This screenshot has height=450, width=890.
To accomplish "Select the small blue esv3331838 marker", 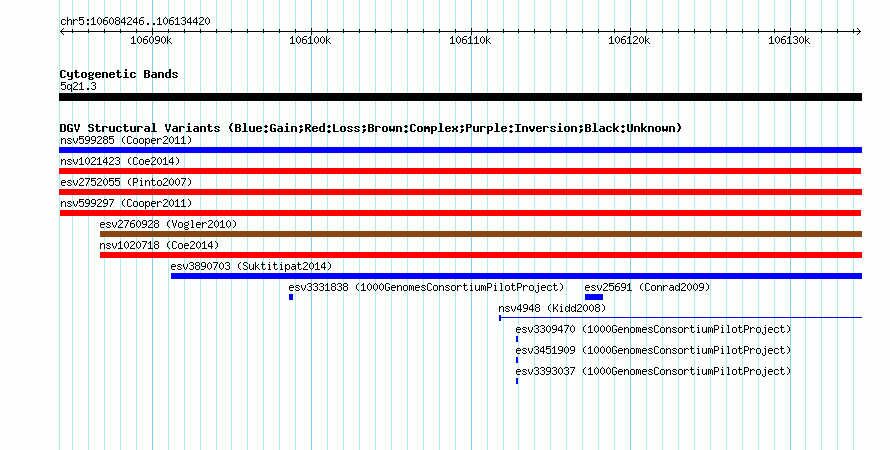I will pos(291,297).
